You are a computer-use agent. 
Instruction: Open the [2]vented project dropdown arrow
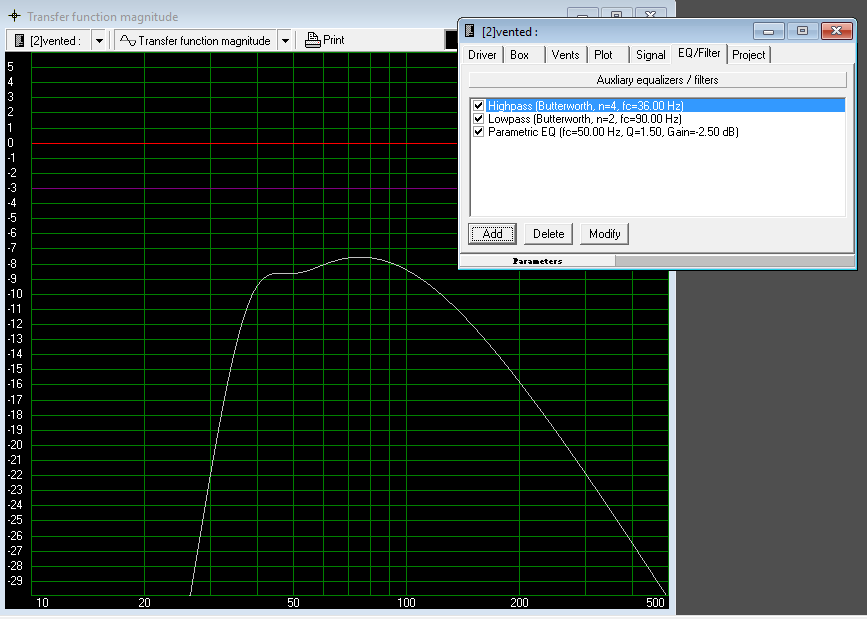tap(99, 40)
